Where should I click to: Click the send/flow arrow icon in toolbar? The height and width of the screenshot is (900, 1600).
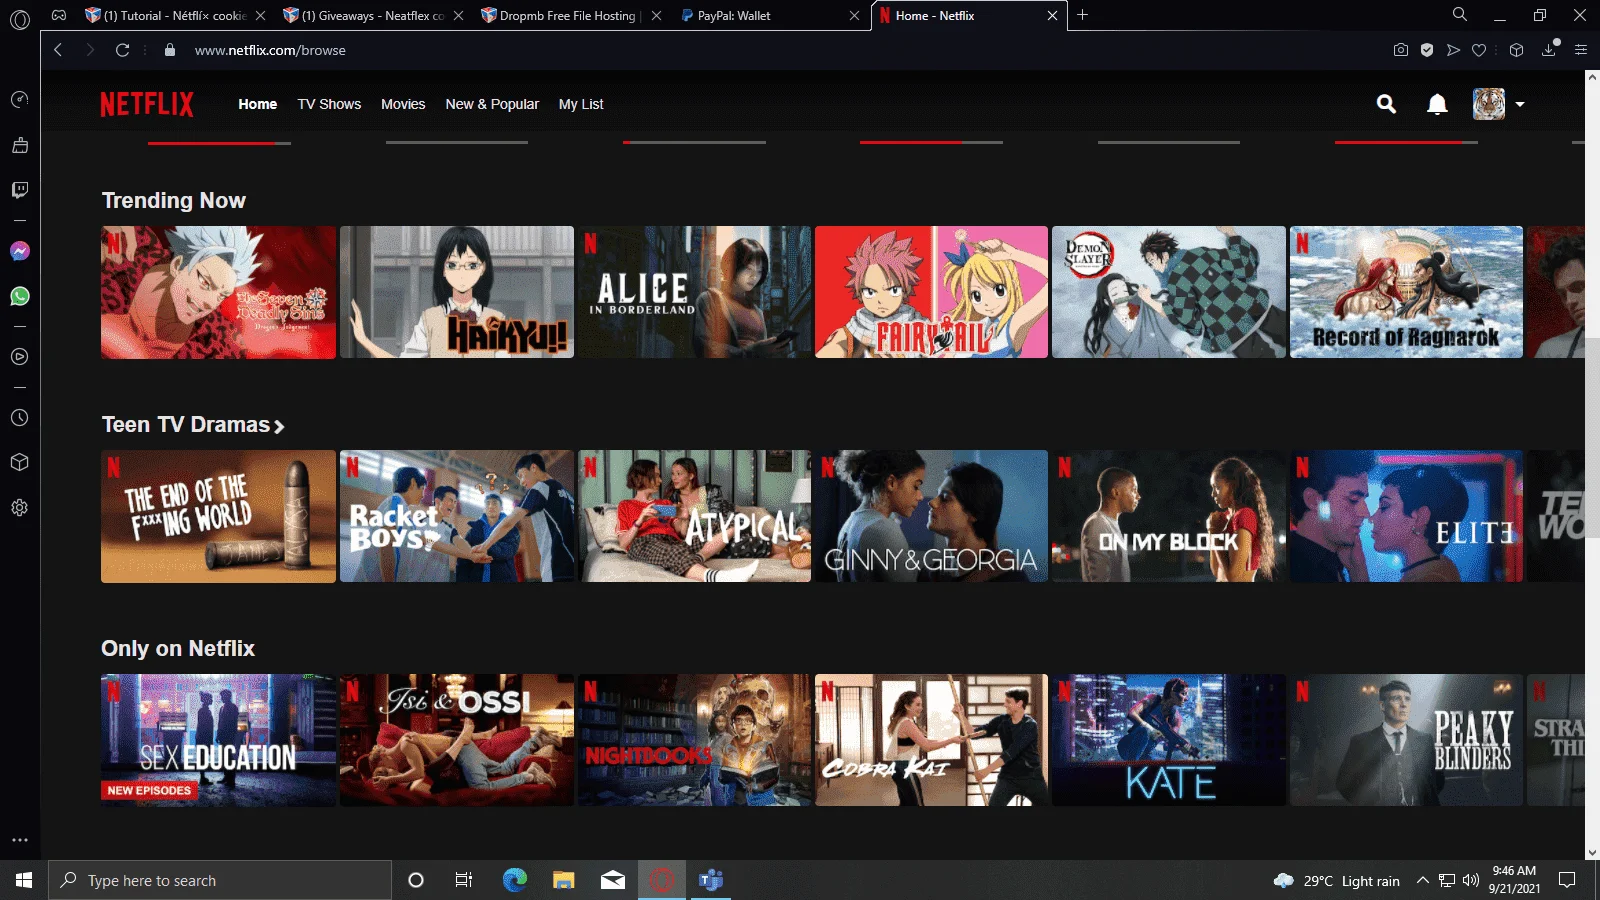click(1453, 50)
